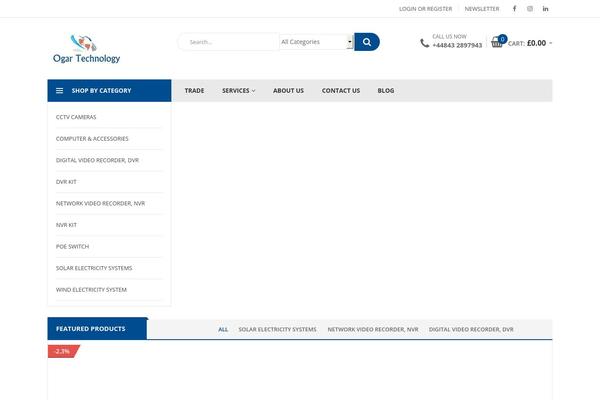
Task: Open the Facebook social icon
Action: pyautogui.click(x=514, y=9)
